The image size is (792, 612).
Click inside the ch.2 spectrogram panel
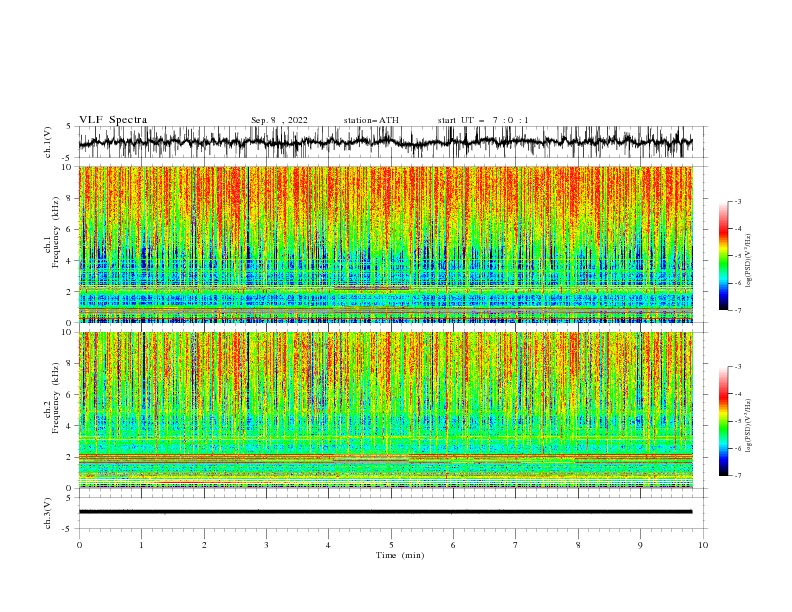385,410
